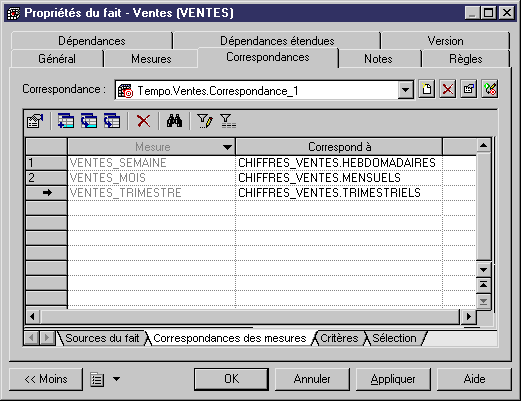
Task: Open properties of selected correspondance
Action: [469, 89]
